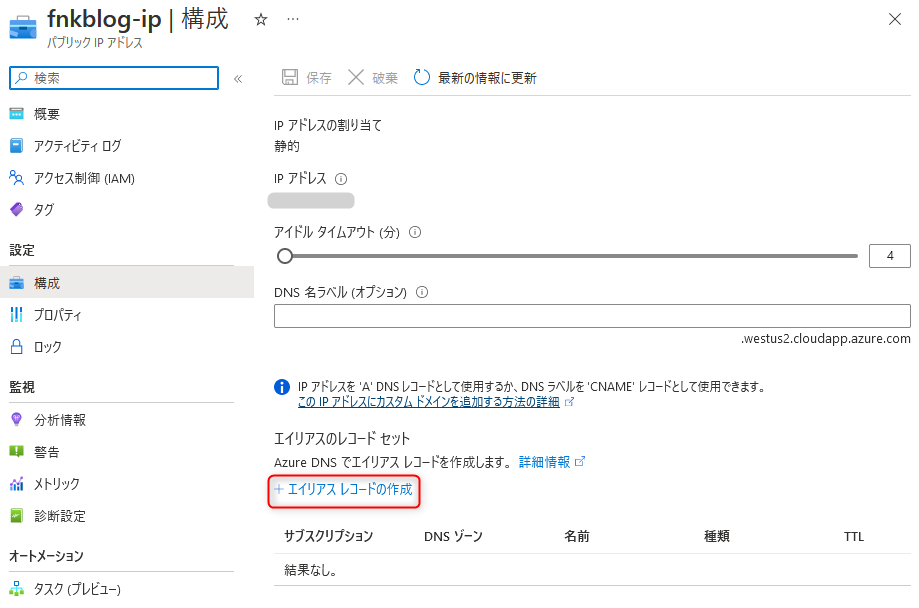Open the more options (...) icon

(x=293, y=18)
